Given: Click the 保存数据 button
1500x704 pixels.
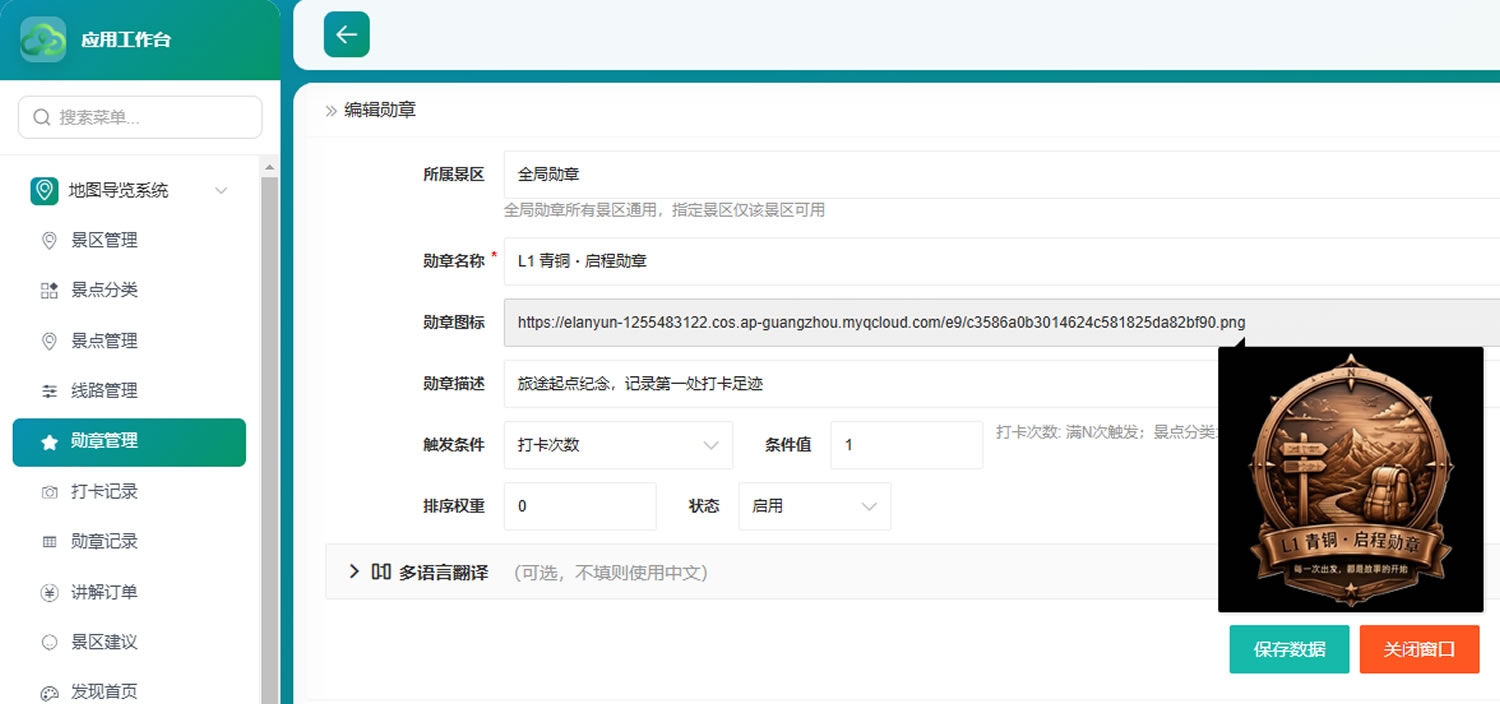Looking at the screenshot, I should 1289,649.
